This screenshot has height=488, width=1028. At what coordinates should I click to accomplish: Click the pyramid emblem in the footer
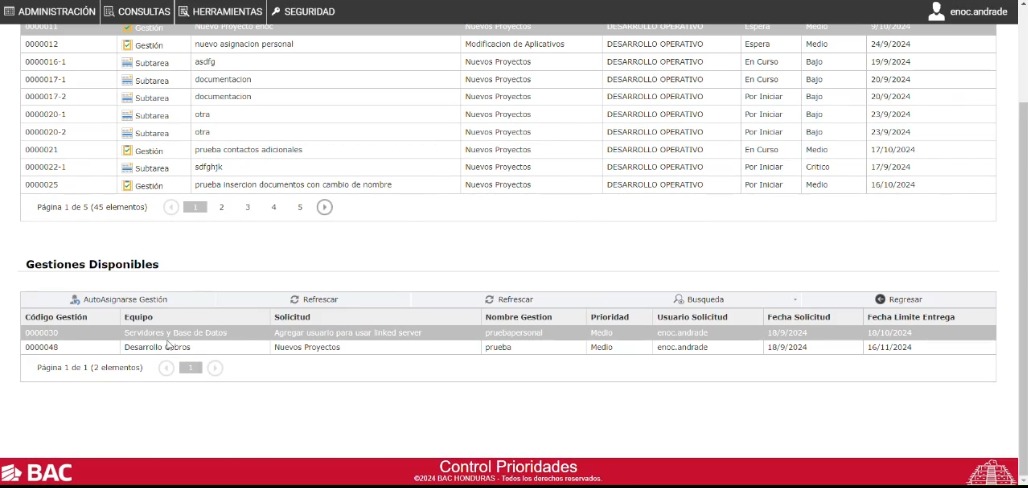tap(991, 472)
